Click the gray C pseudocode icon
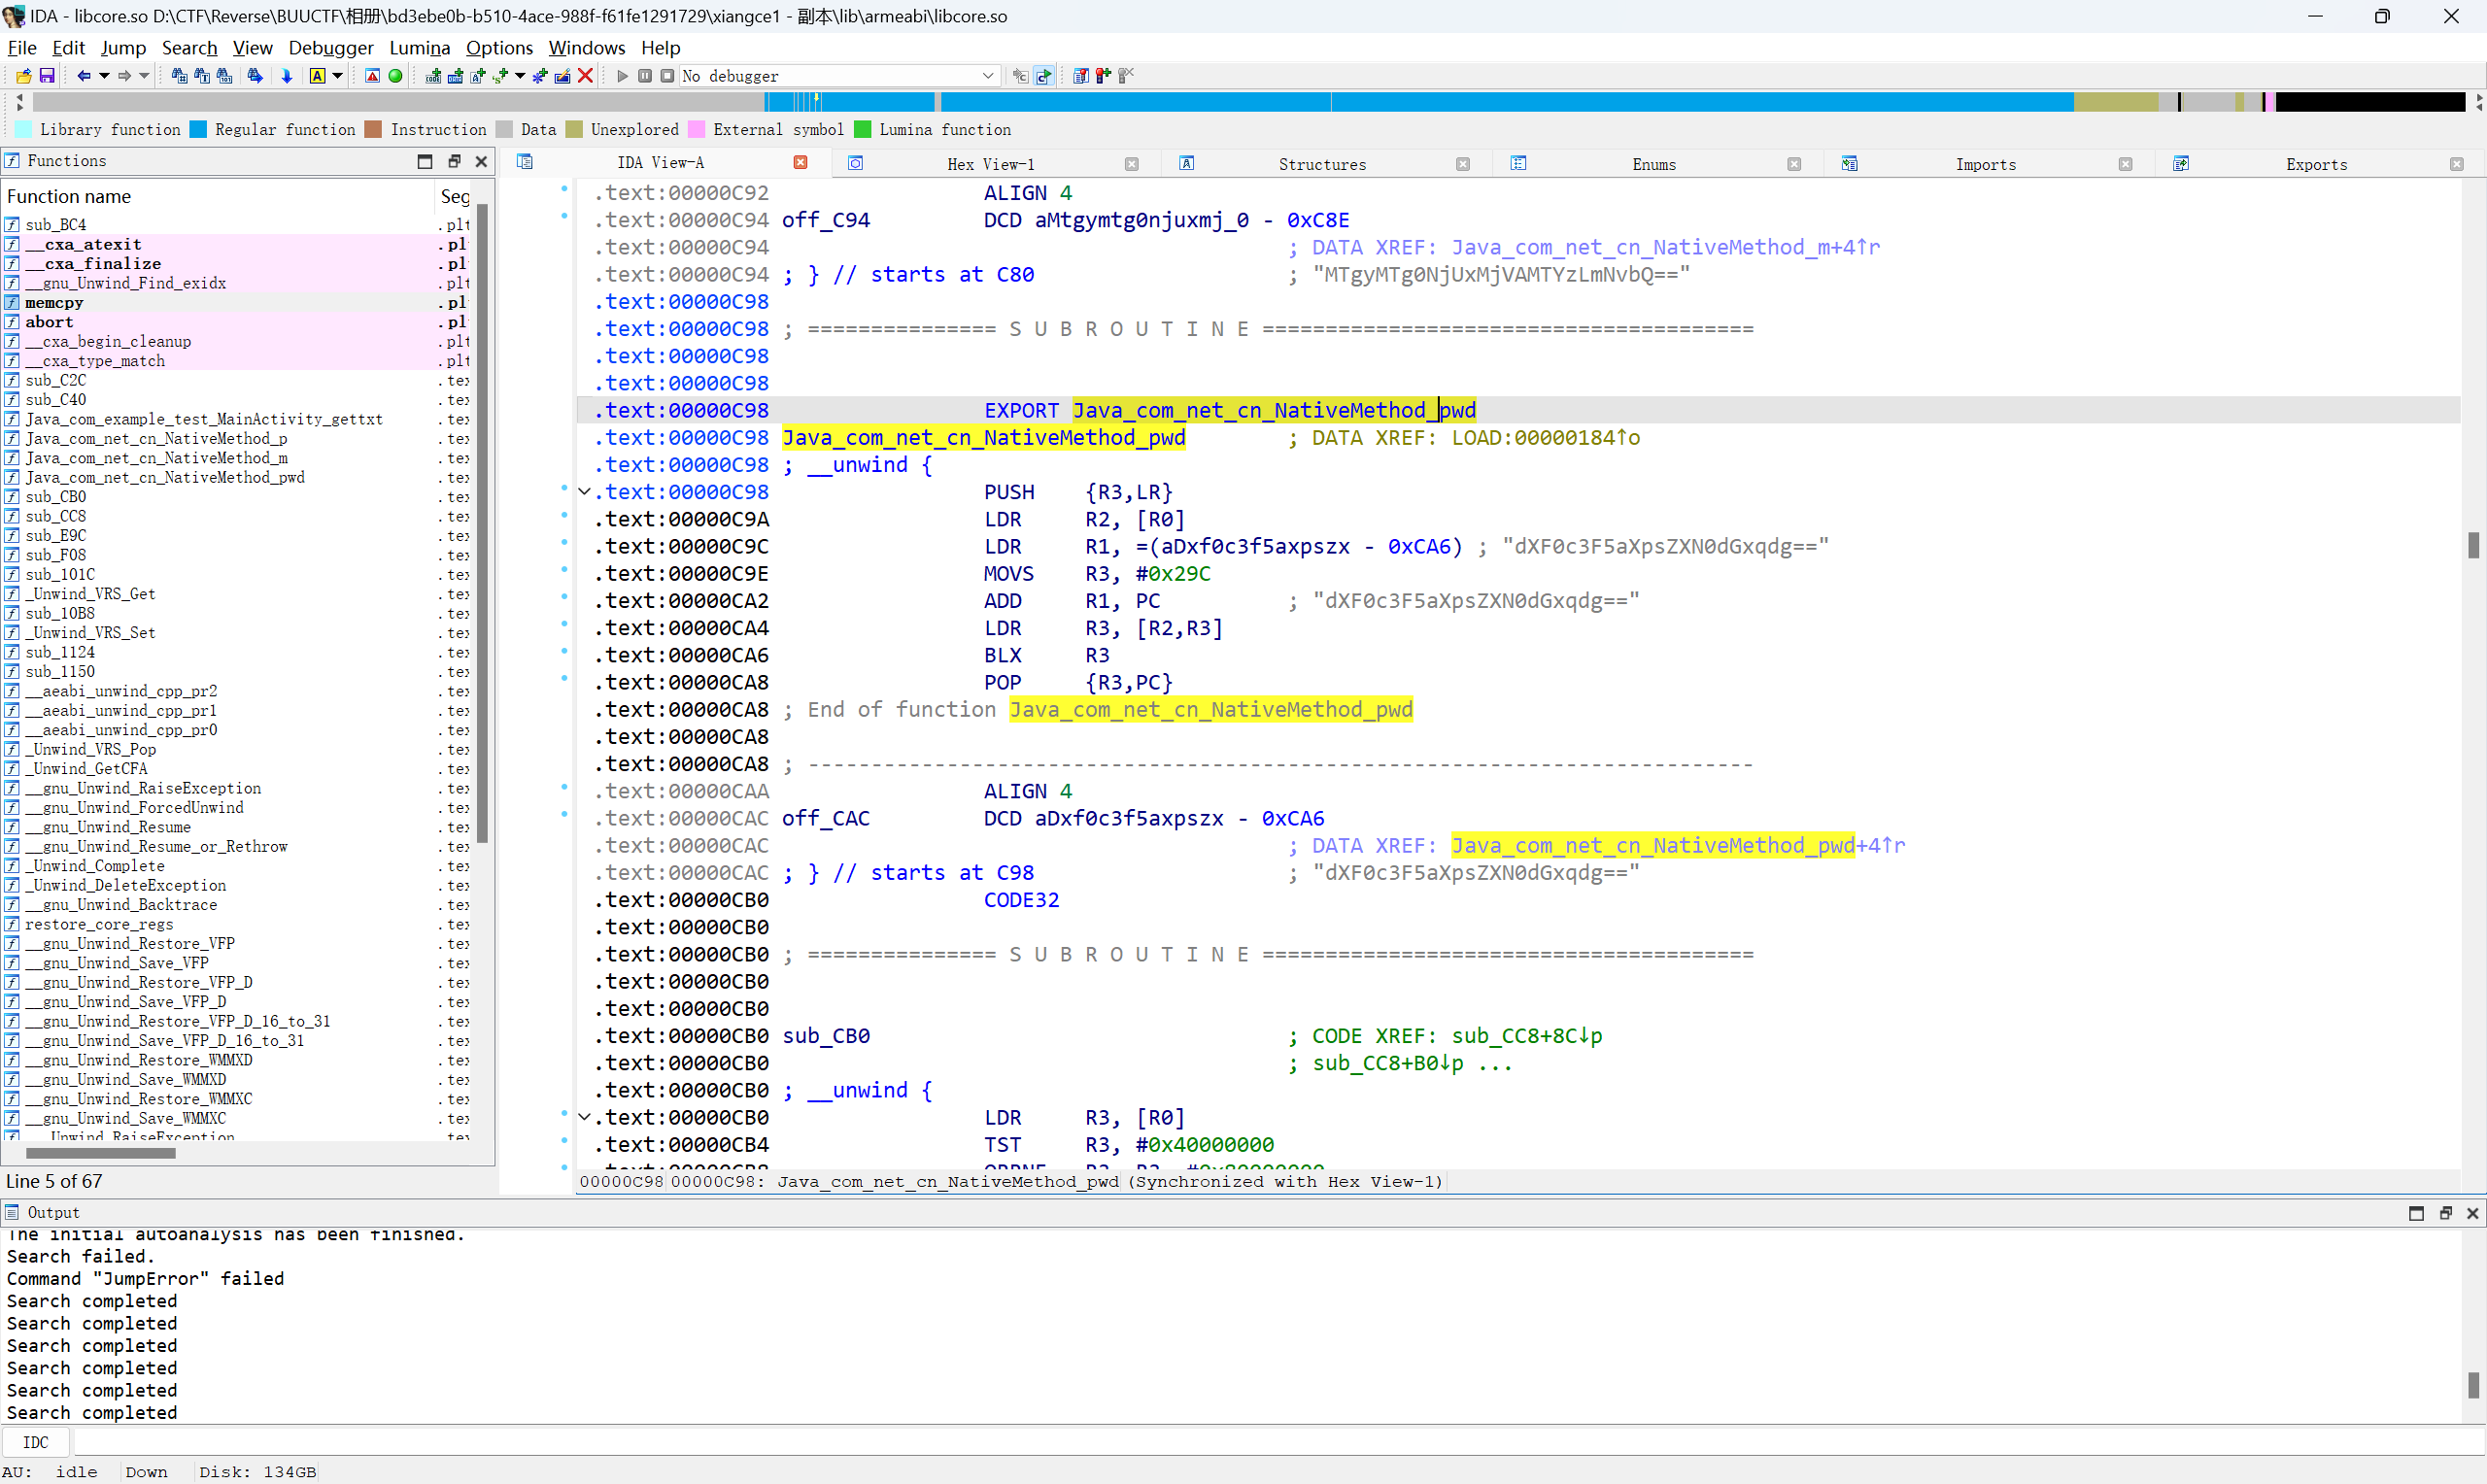Screen dimensions: 2487x1484 coord(1020,76)
